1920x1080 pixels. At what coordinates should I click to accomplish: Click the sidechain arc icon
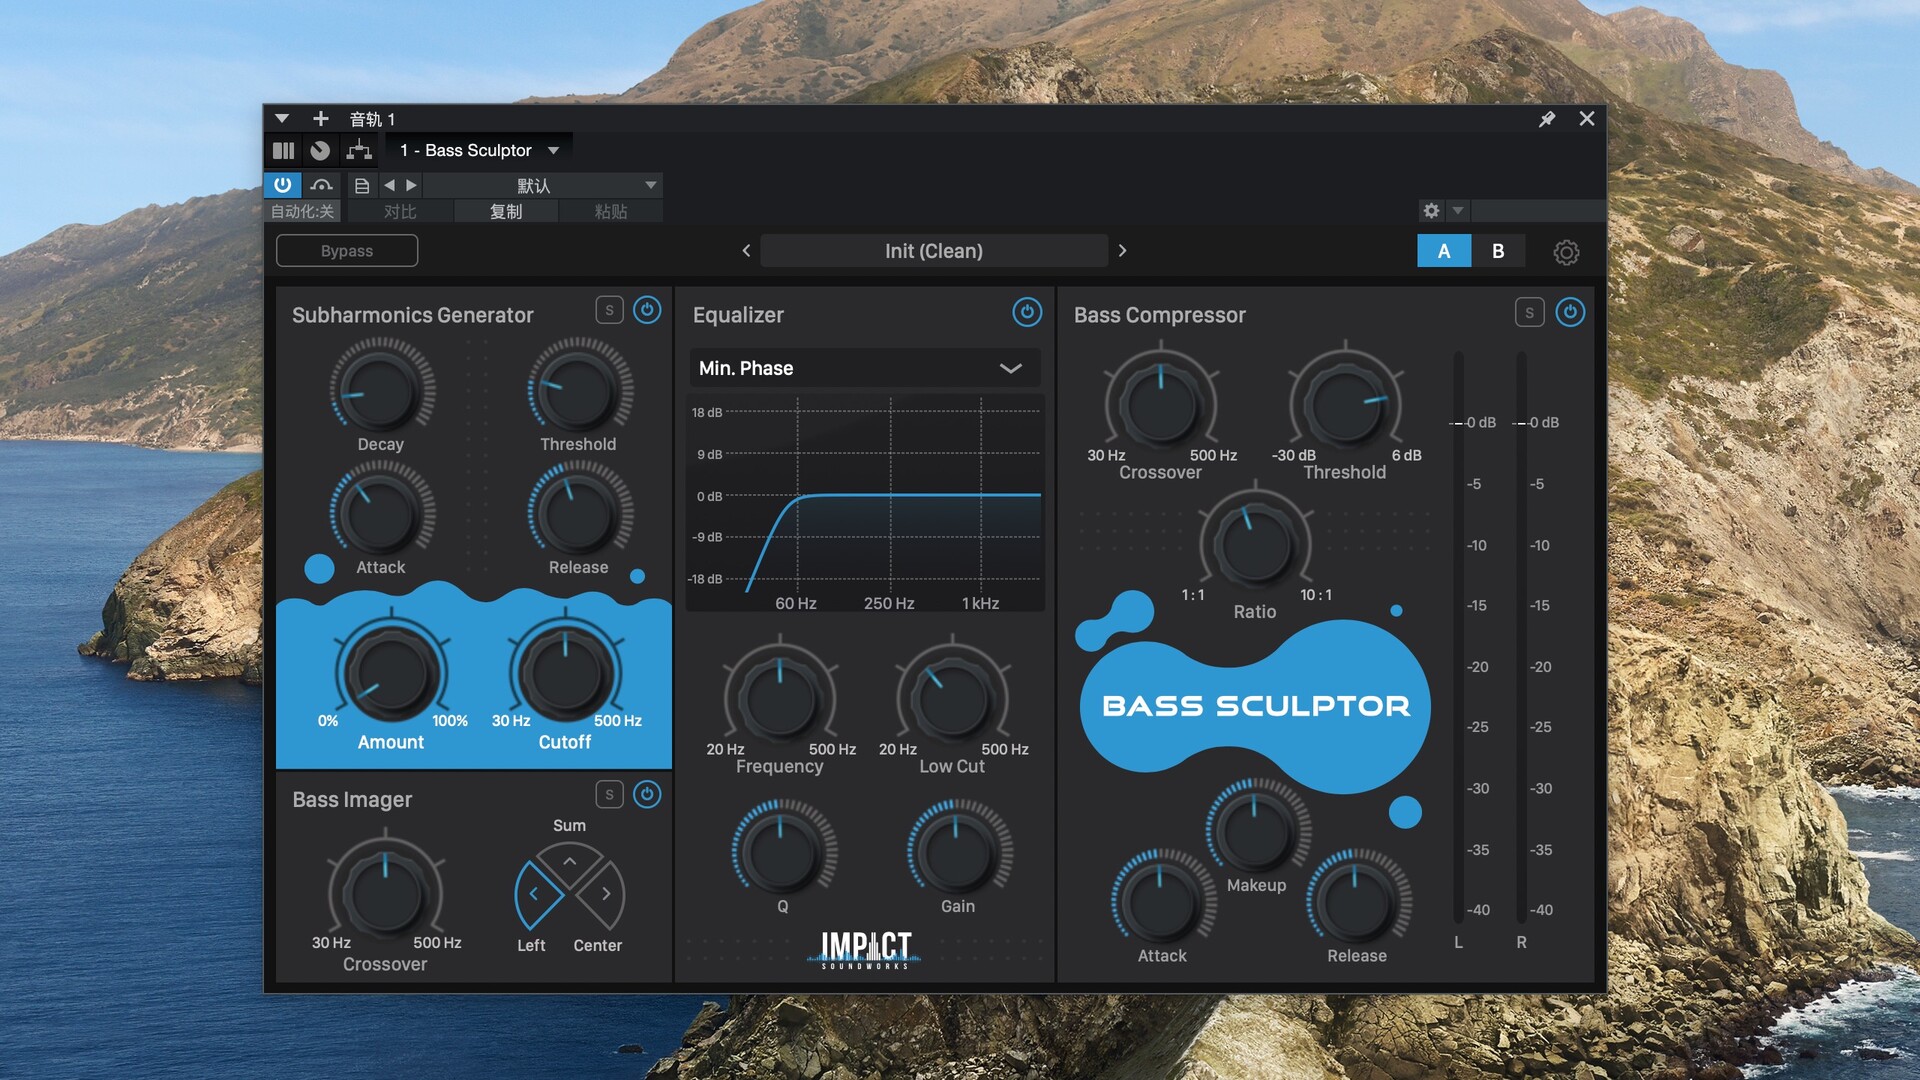coord(321,185)
